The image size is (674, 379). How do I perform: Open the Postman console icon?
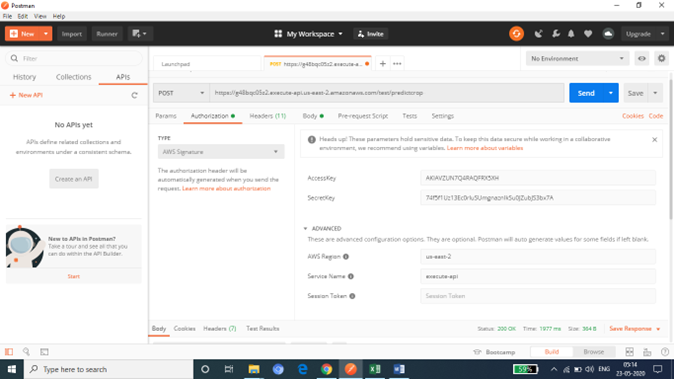click(x=44, y=351)
